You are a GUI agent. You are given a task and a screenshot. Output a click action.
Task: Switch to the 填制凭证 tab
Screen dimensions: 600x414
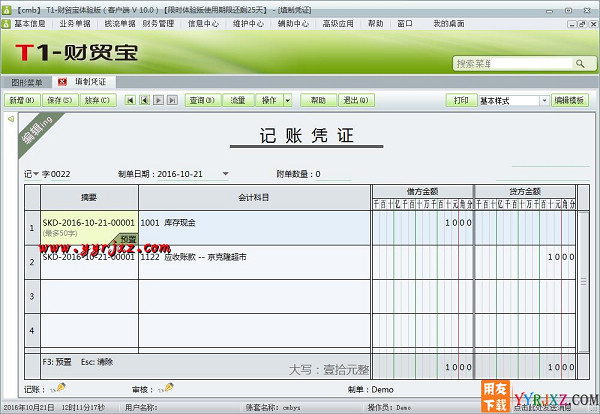click(x=85, y=81)
